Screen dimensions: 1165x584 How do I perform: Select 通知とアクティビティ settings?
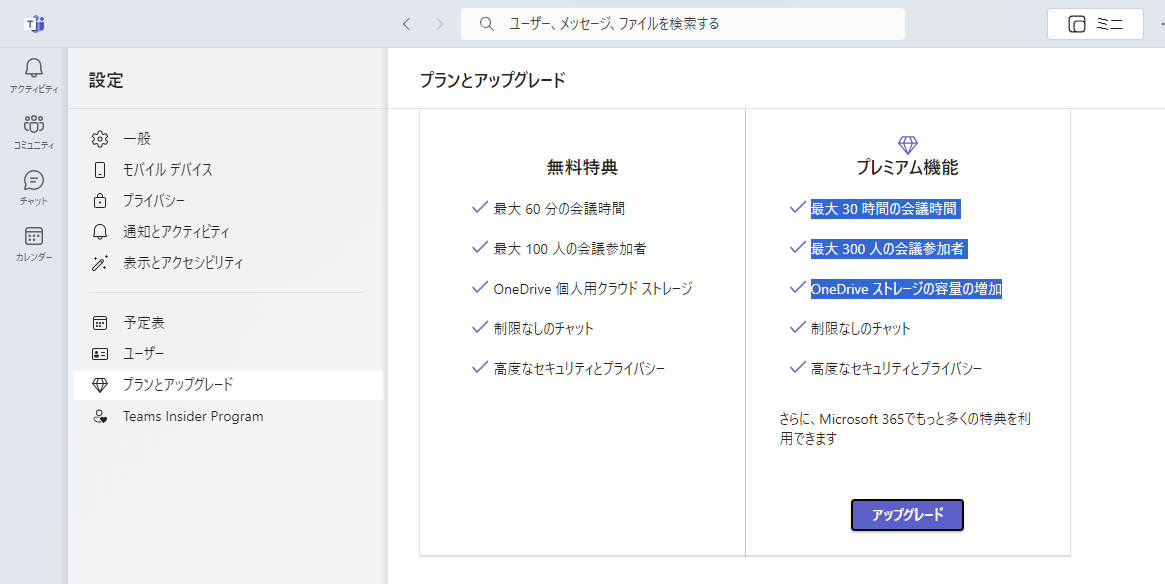point(228,232)
